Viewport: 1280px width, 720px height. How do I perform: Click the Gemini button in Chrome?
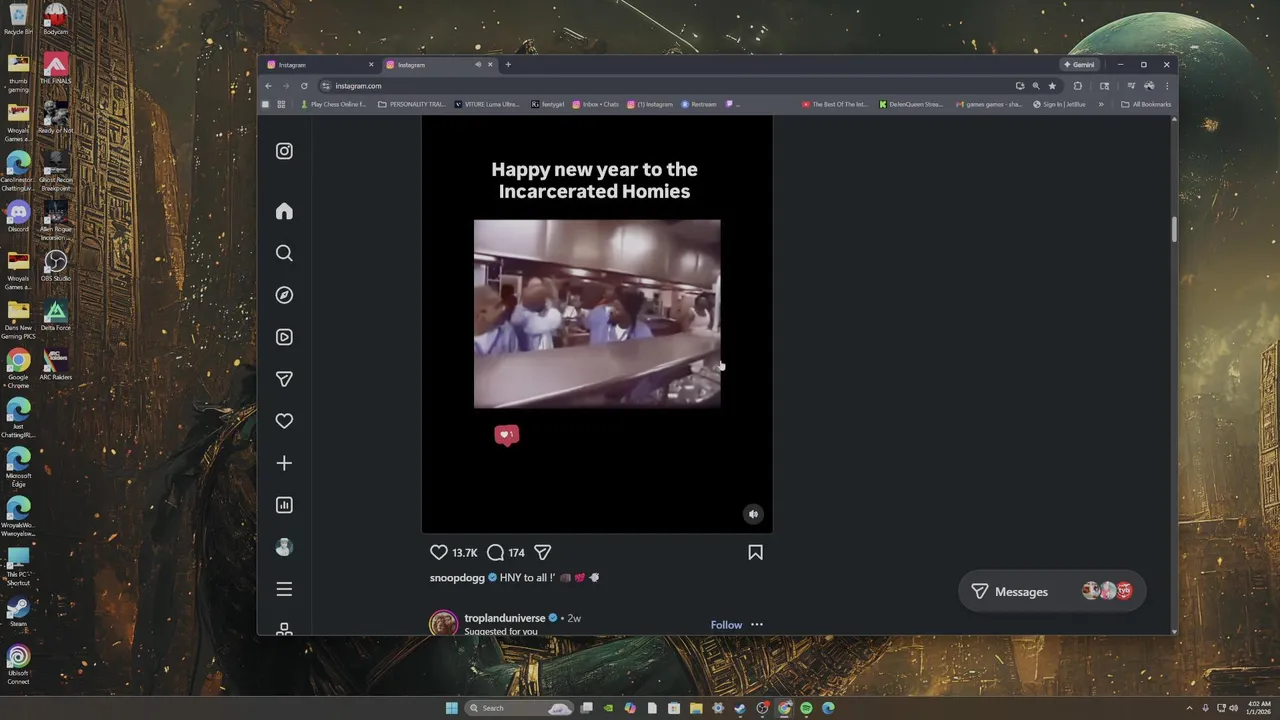click(x=1080, y=65)
